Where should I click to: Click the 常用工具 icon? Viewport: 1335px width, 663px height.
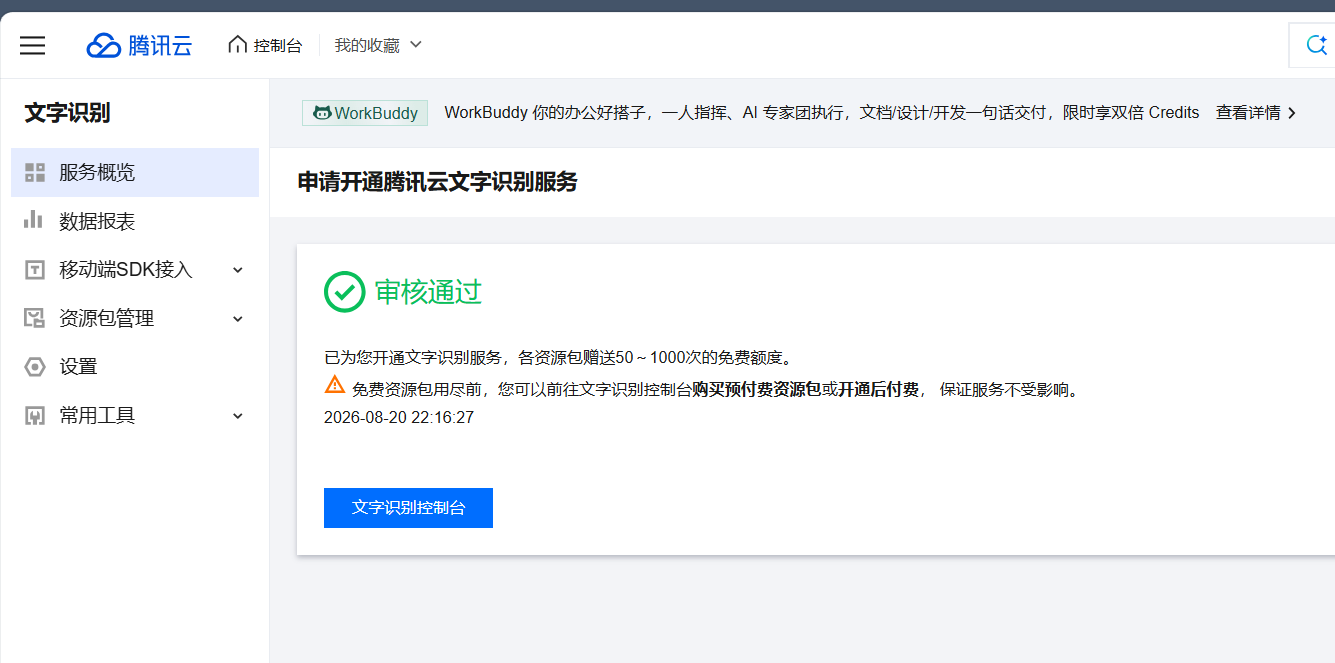click(x=35, y=416)
